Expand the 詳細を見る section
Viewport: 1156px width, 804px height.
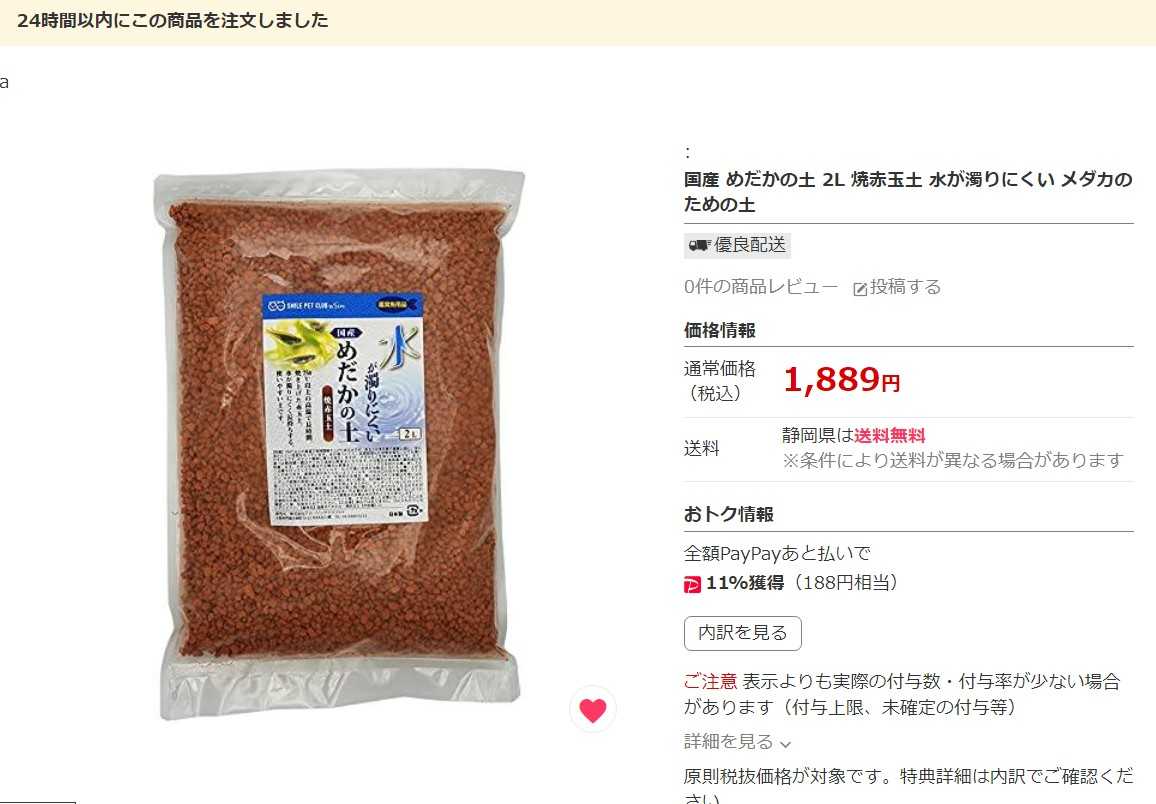(x=737, y=741)
